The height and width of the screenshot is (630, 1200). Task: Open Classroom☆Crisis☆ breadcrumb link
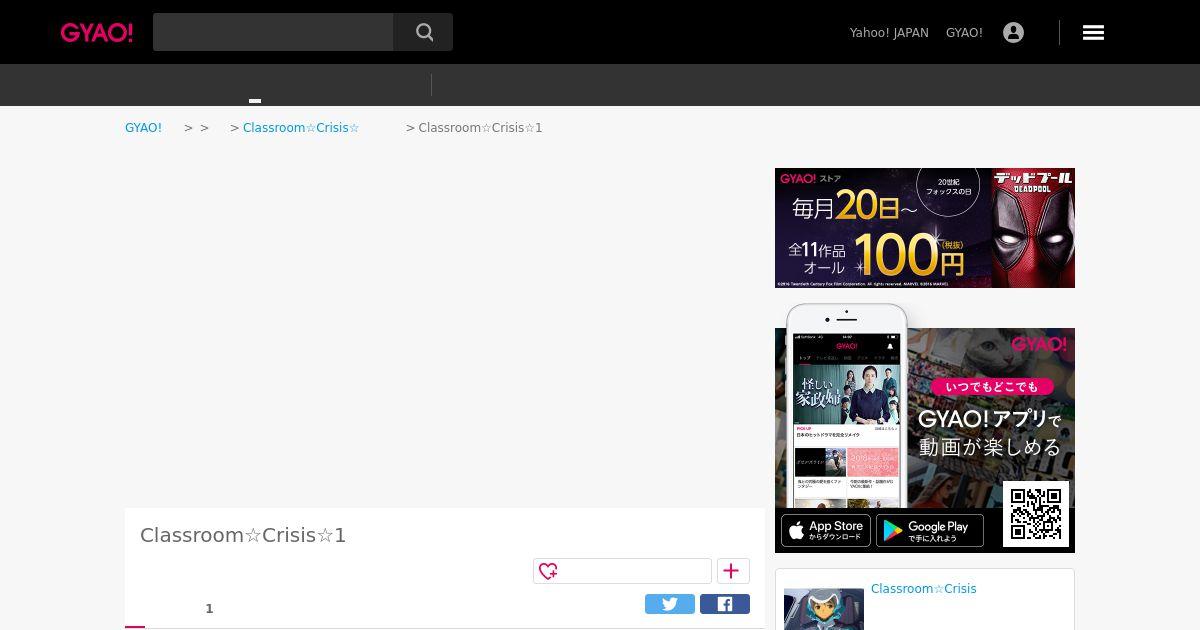pyautogui.click(x=301, y=128)
